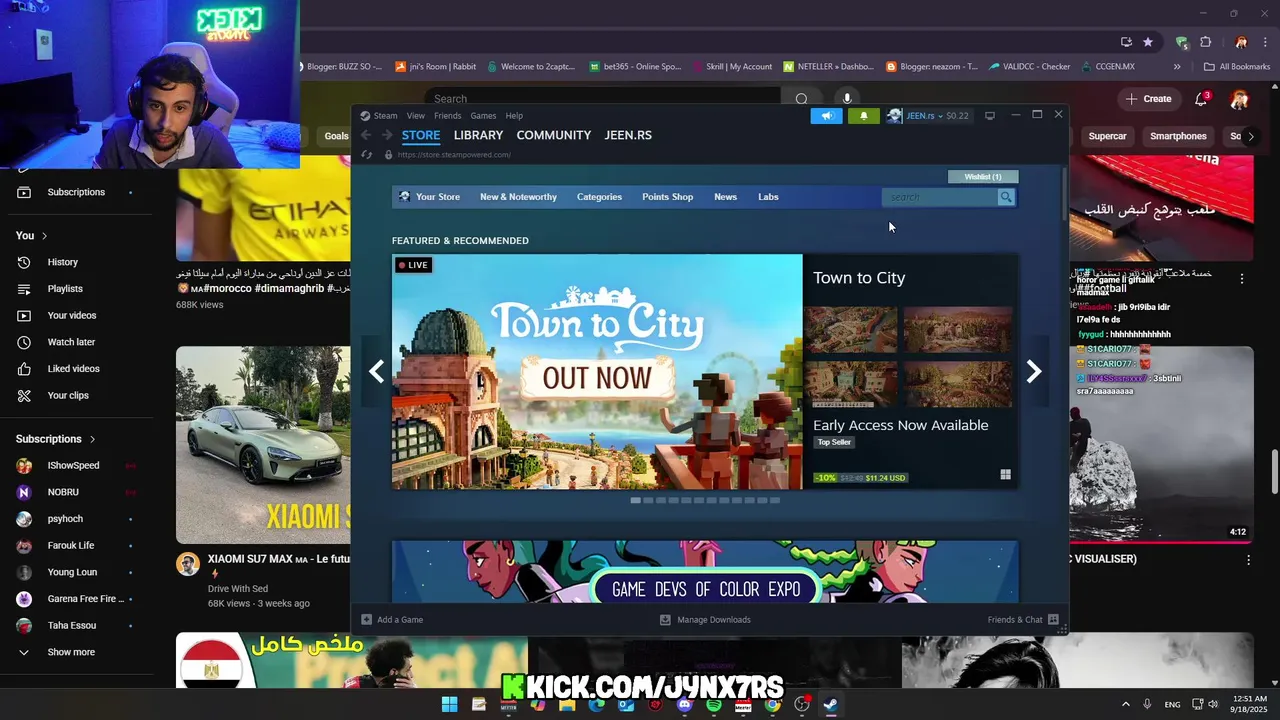Show hidden system tray icons
Image resolution: width=1280 pixels, height=720 pixels.
click(x=1125, y=704)
